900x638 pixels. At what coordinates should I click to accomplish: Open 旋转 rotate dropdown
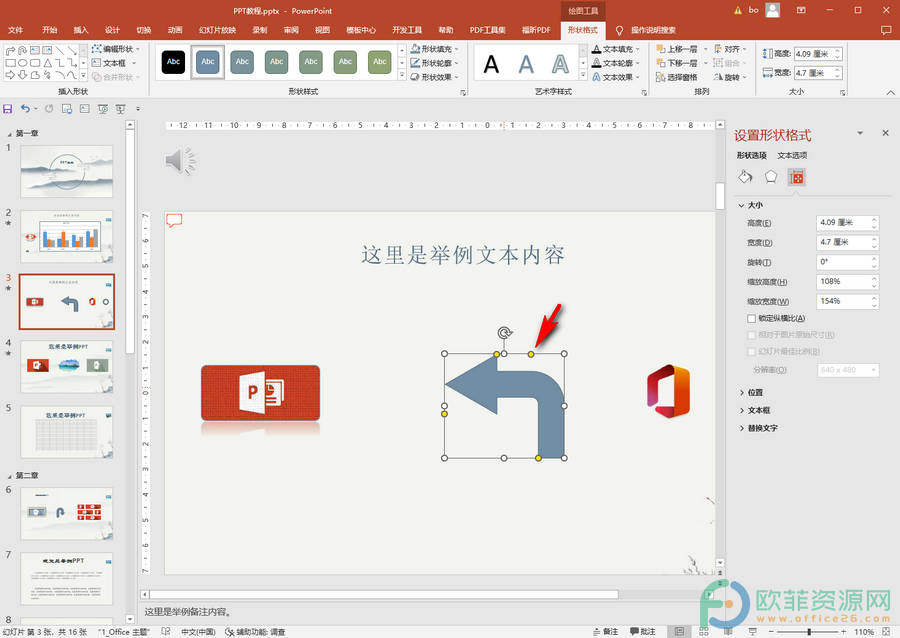[730, 77]
